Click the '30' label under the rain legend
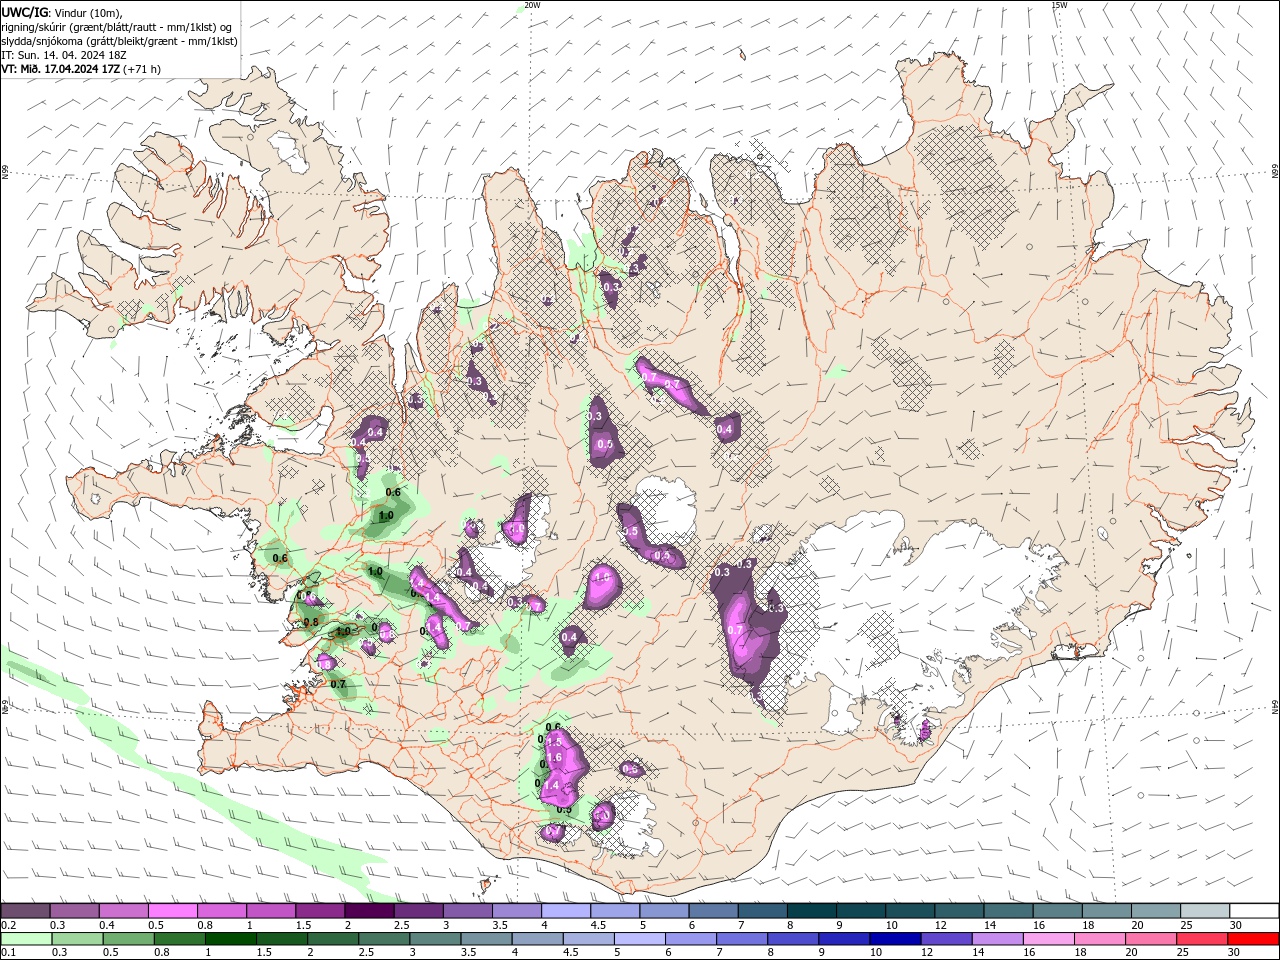Image resolution: width=1280 pixels, height=960 pixels. pos(1233,953)
